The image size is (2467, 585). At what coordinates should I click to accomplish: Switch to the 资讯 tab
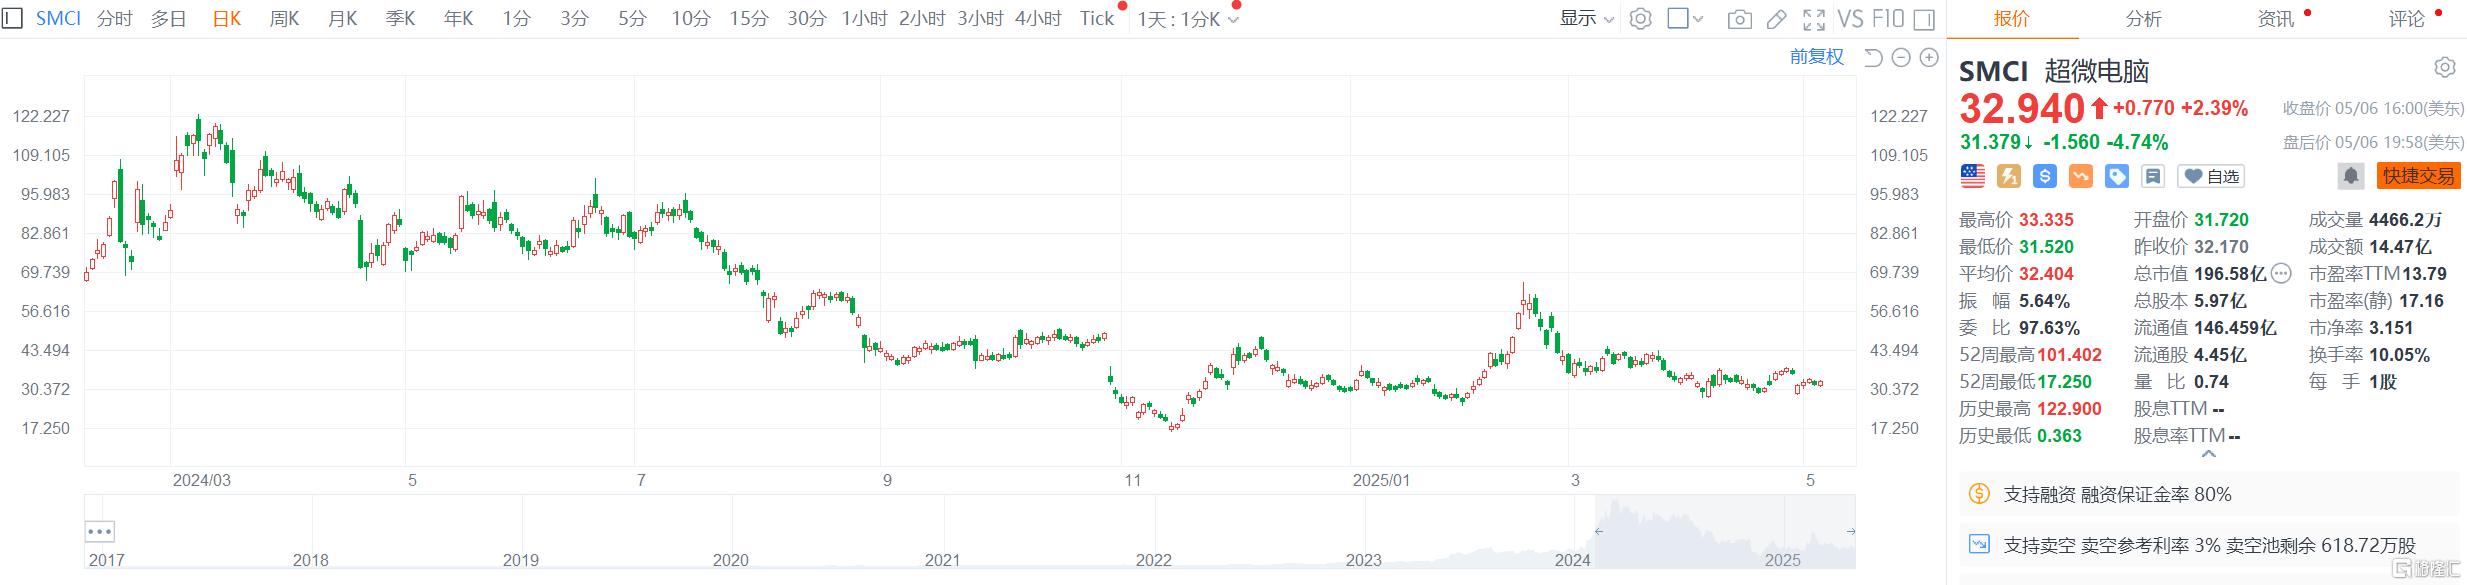click(2275, 18)
